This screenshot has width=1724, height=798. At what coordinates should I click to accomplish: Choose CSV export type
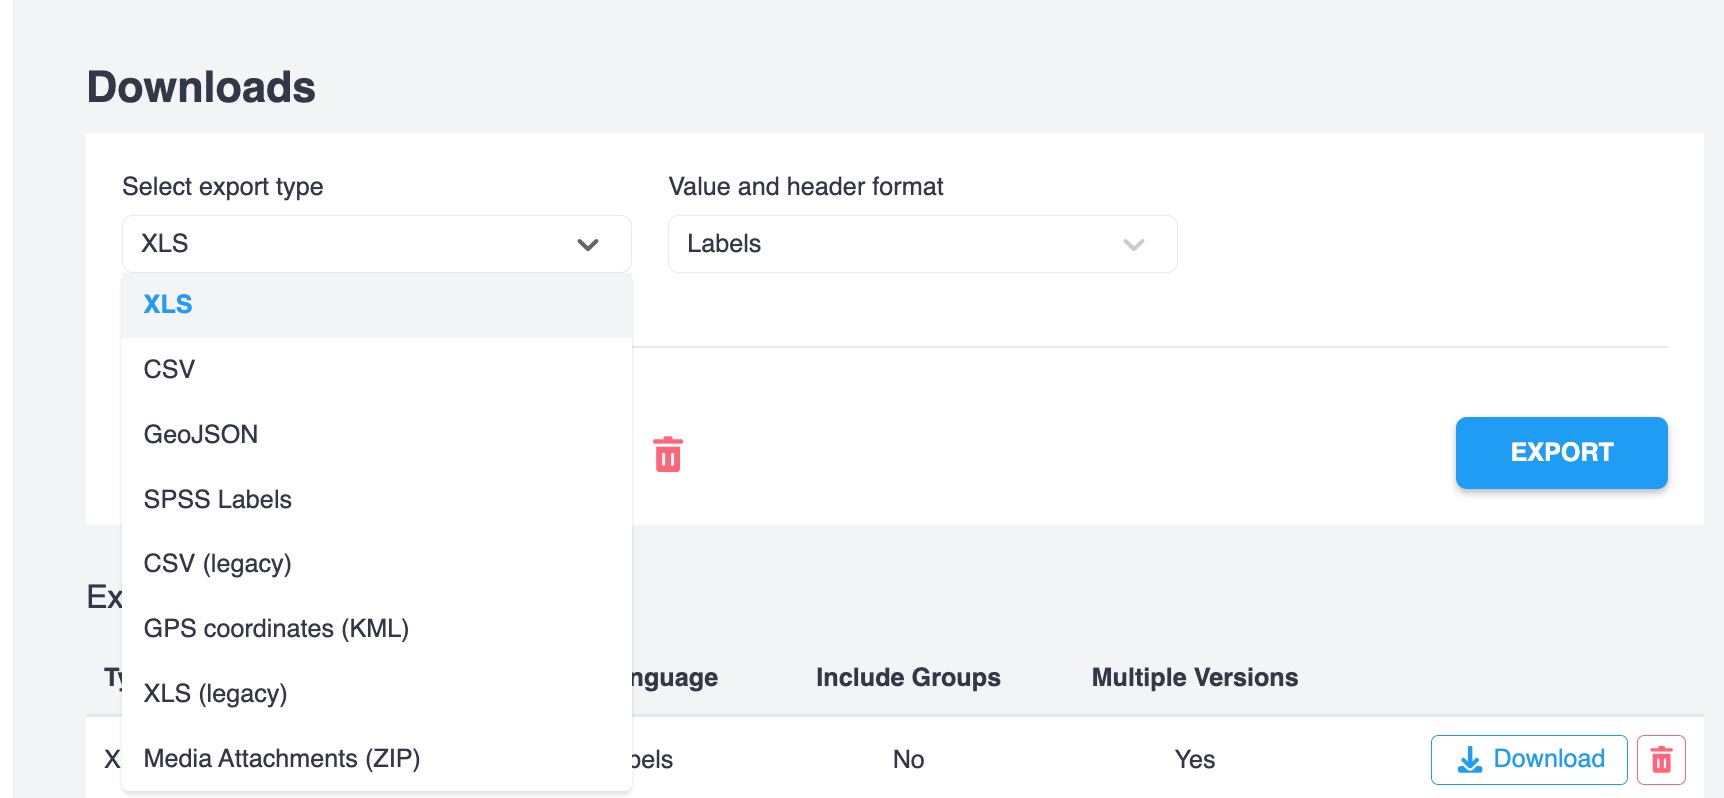[x=169, y=370]
